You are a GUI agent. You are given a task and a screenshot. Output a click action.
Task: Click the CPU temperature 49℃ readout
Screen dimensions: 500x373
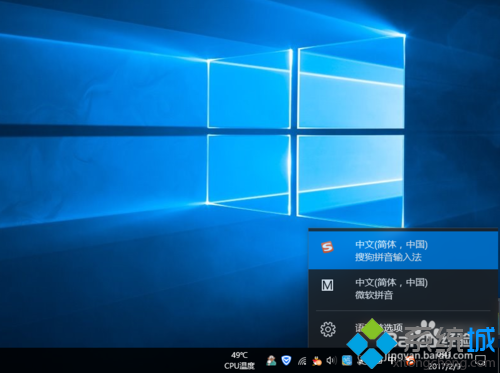[x=239, y=360]
